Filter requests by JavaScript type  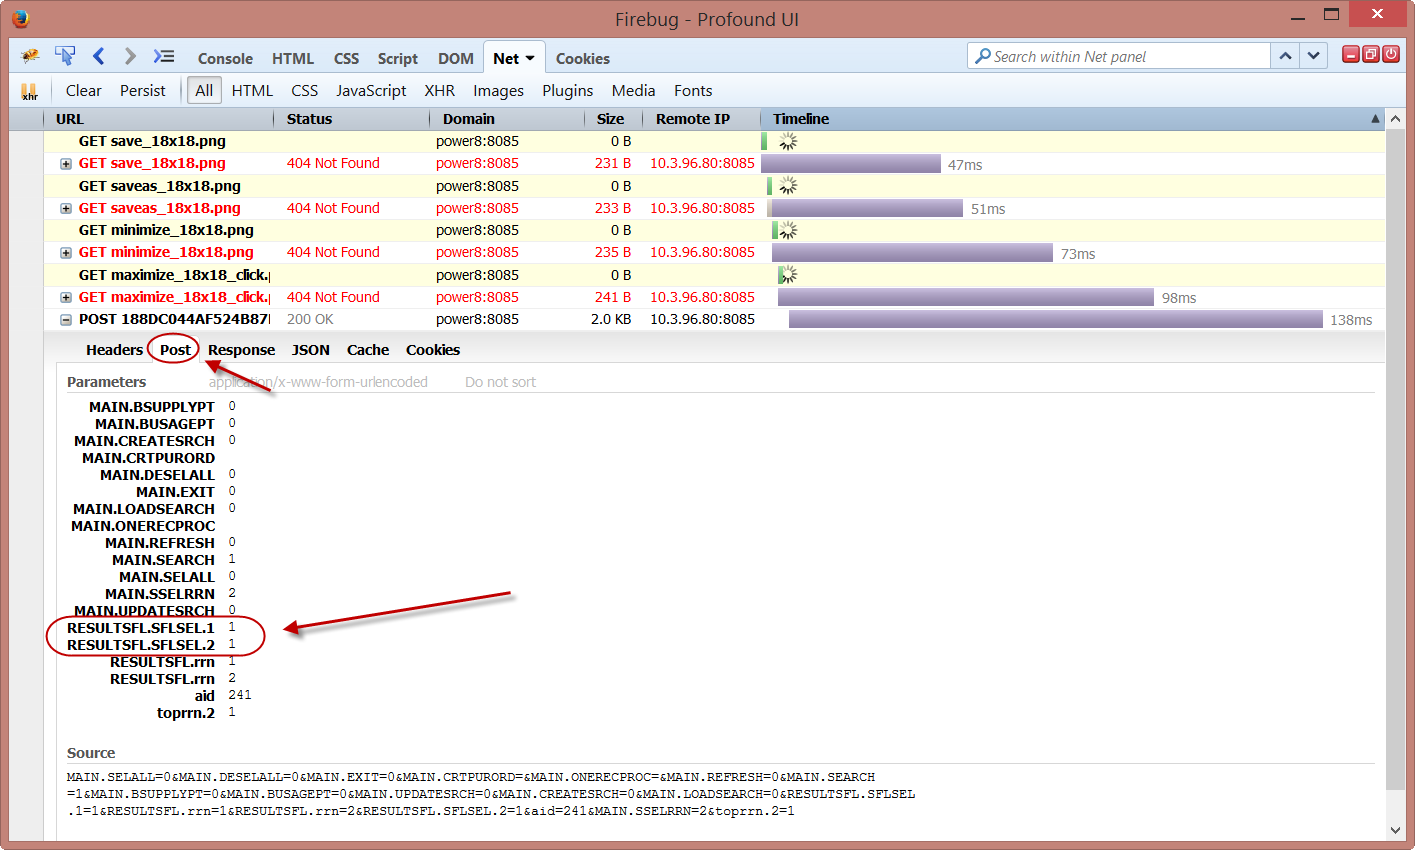click(x=371, y=90)
